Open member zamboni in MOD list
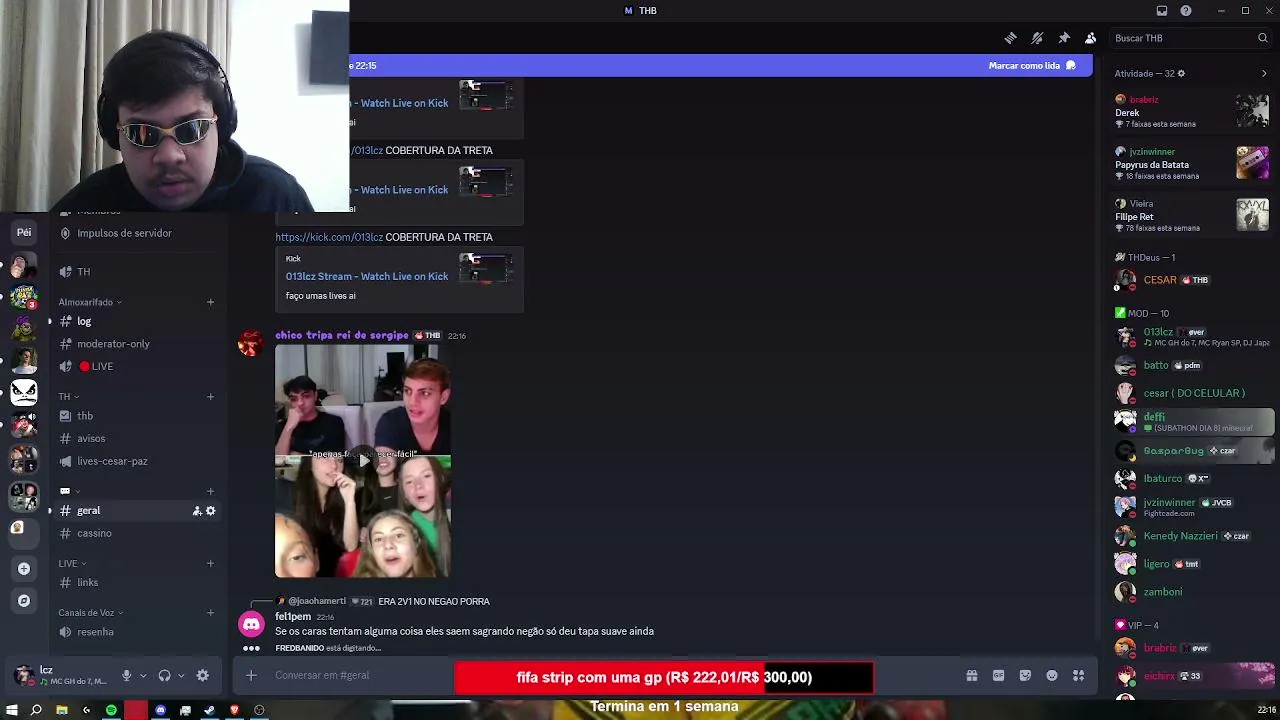1280x720 pixels. tap(1192, 592)
